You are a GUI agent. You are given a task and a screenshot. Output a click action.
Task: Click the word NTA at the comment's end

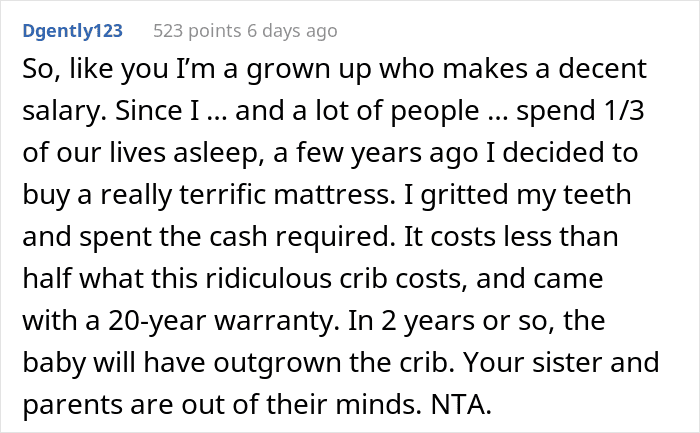click(461, 404)
